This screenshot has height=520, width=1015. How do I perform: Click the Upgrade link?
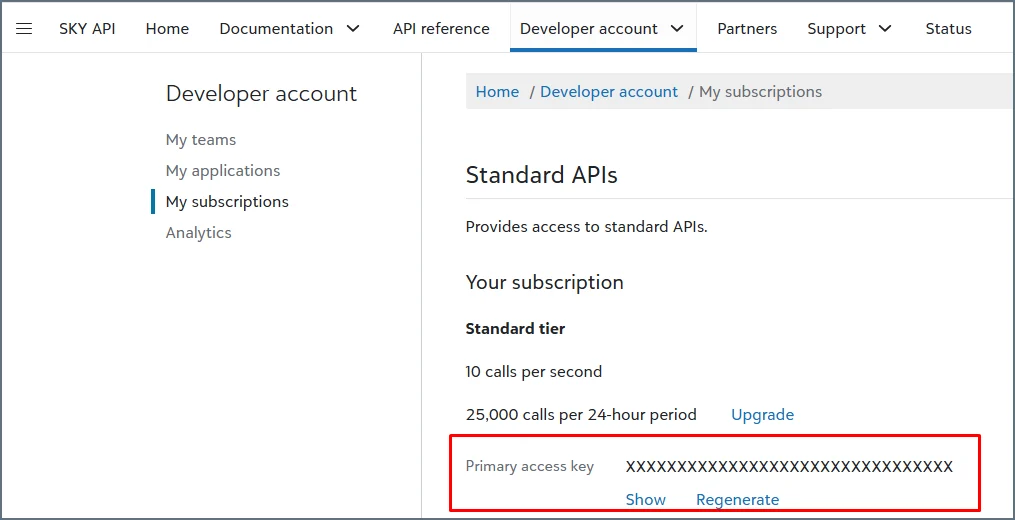763,414
